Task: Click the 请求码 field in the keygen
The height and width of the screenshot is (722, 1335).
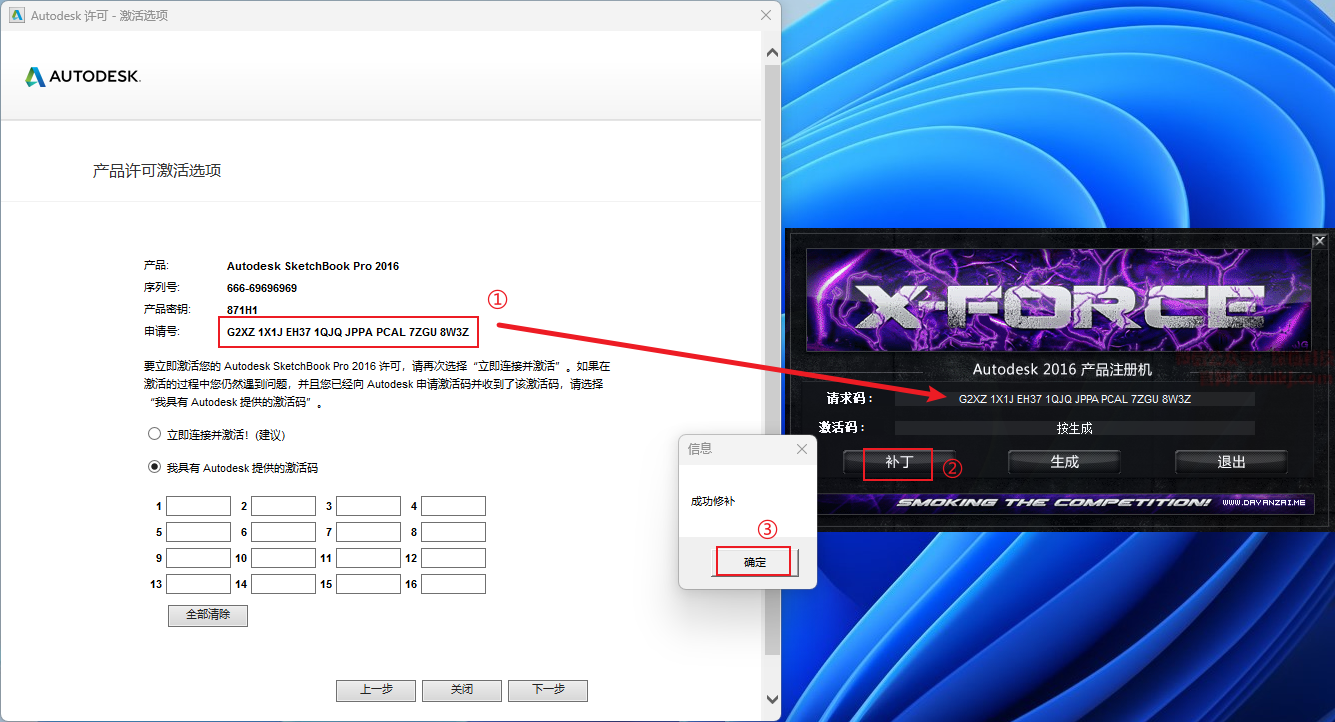Action: pos(1074,399)
